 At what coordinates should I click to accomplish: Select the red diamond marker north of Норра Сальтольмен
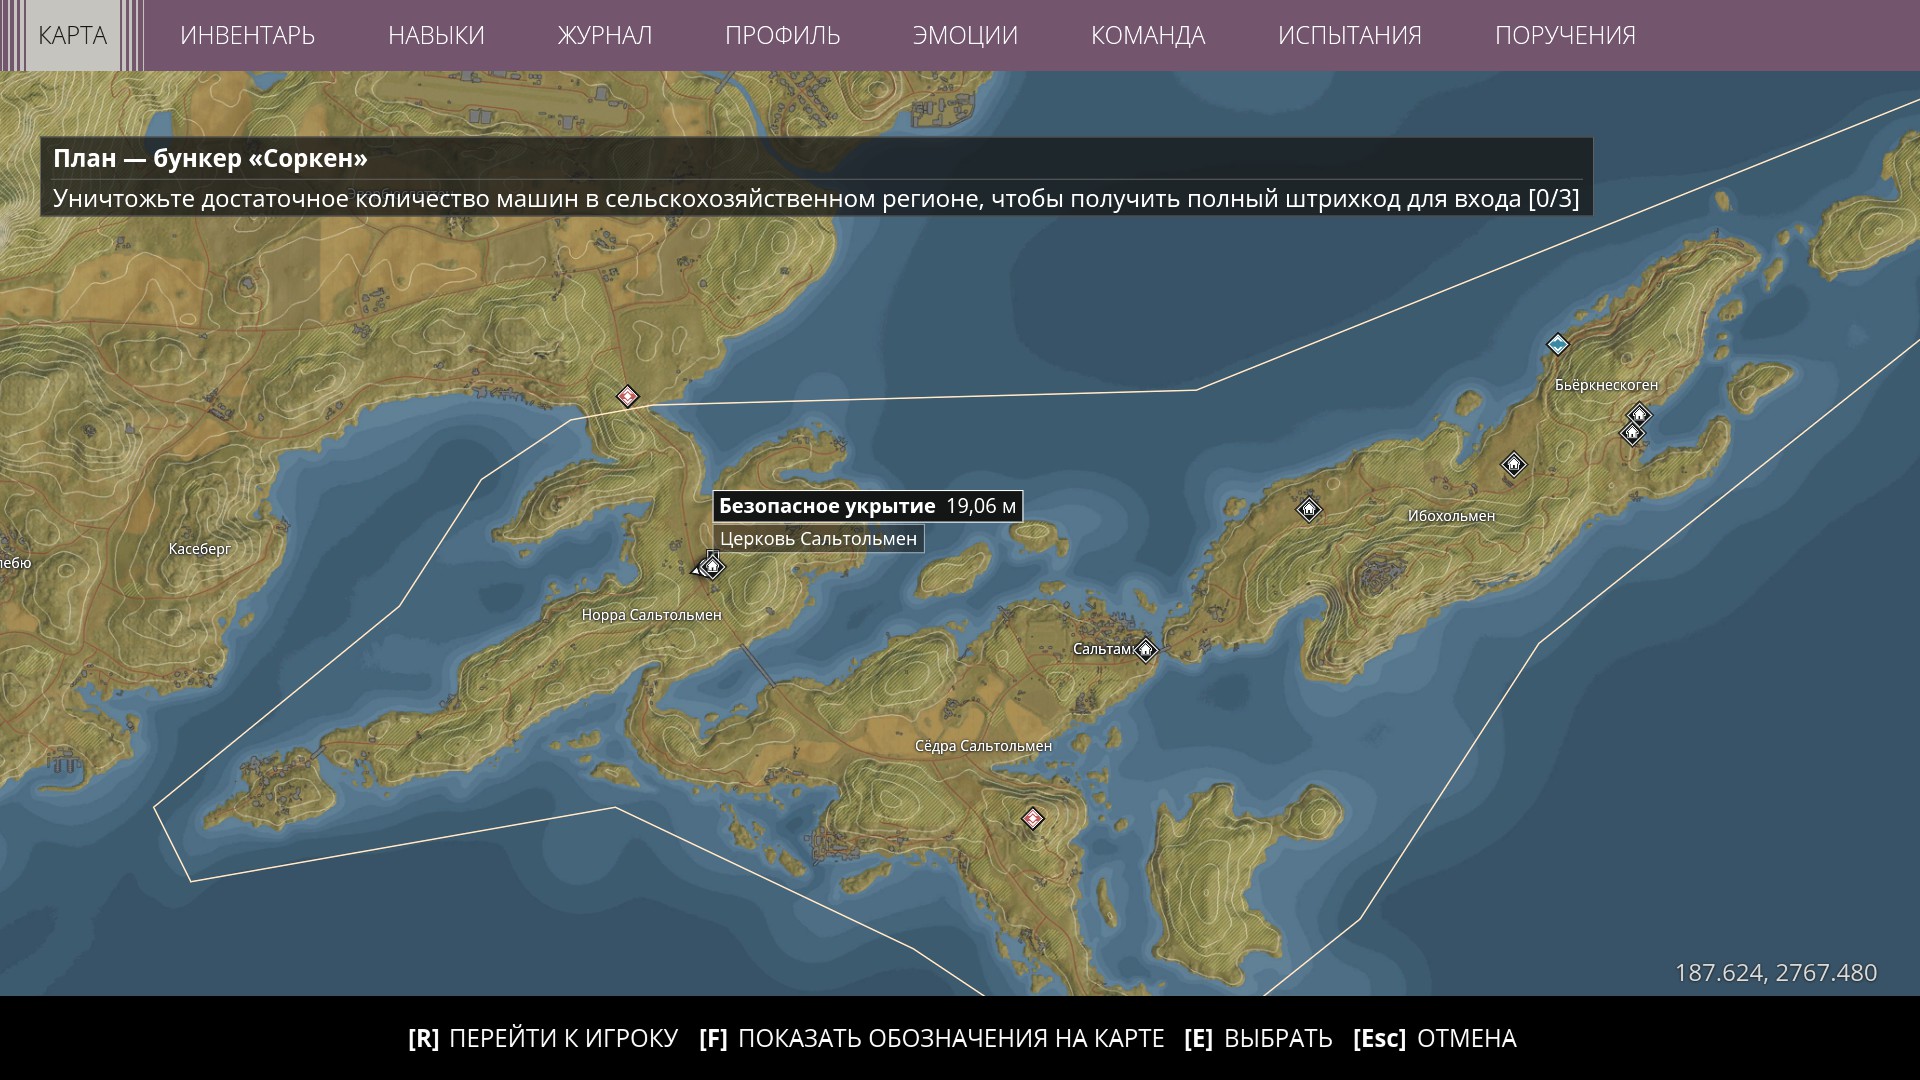point(627,396)
